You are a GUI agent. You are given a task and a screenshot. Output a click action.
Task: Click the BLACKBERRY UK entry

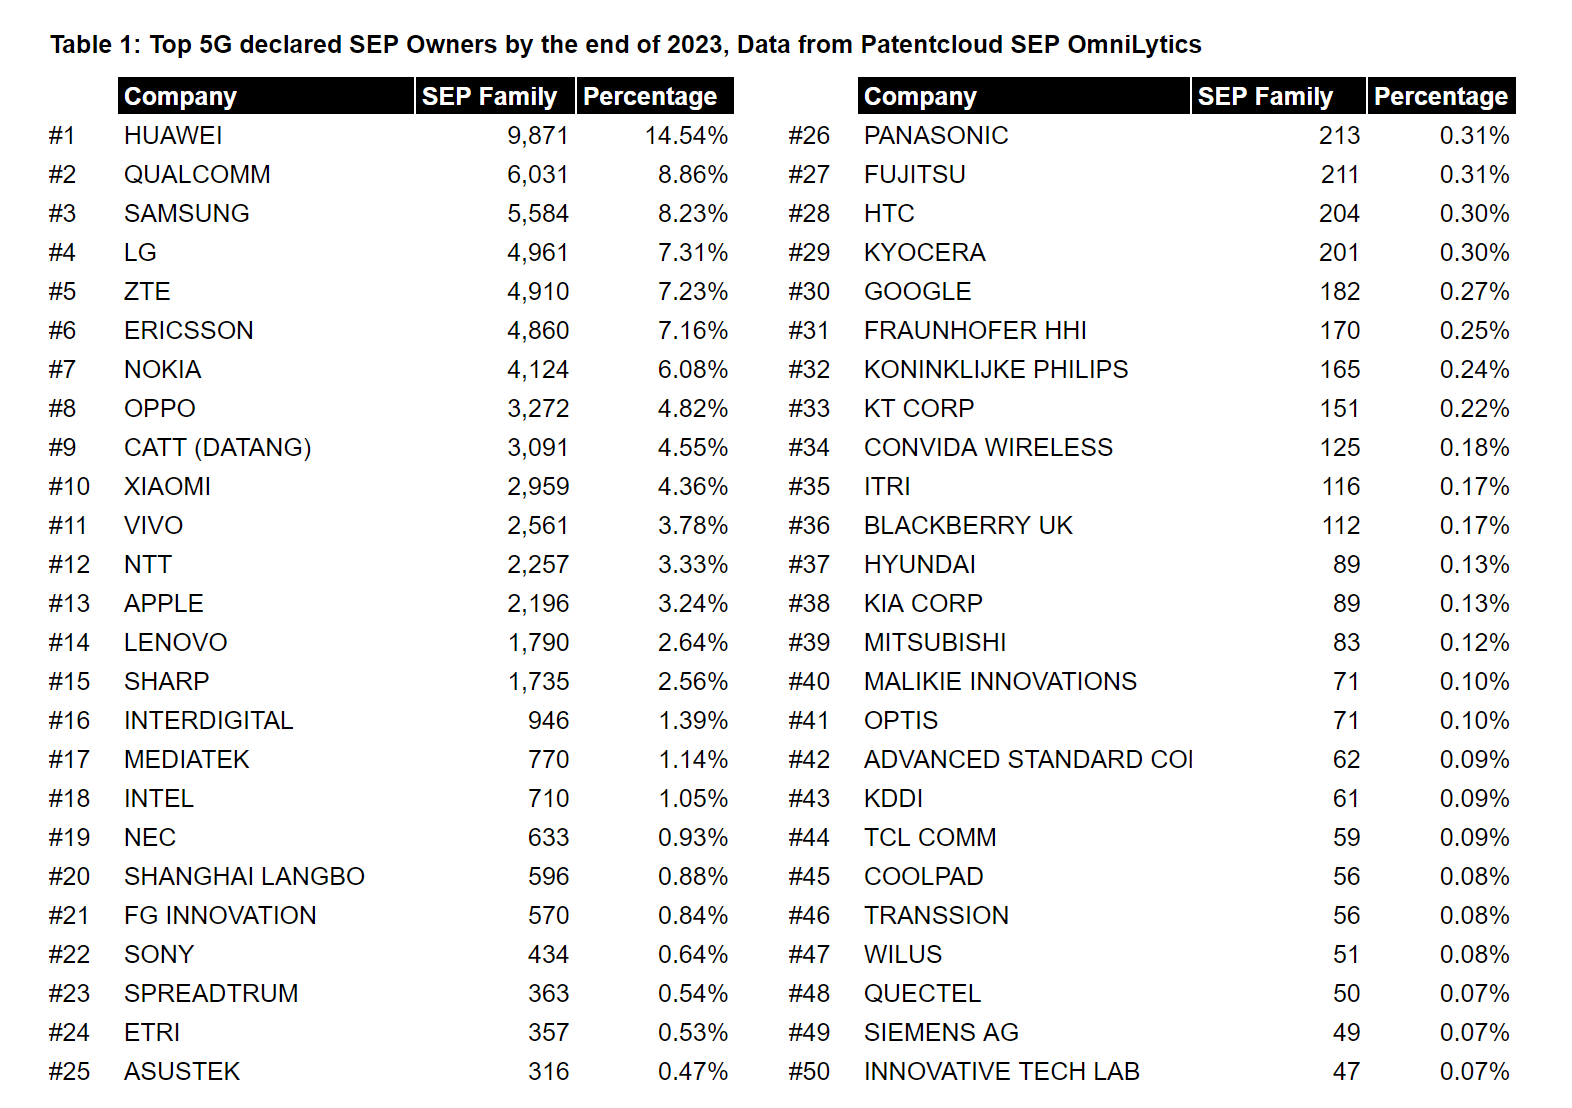pos(967,525)
